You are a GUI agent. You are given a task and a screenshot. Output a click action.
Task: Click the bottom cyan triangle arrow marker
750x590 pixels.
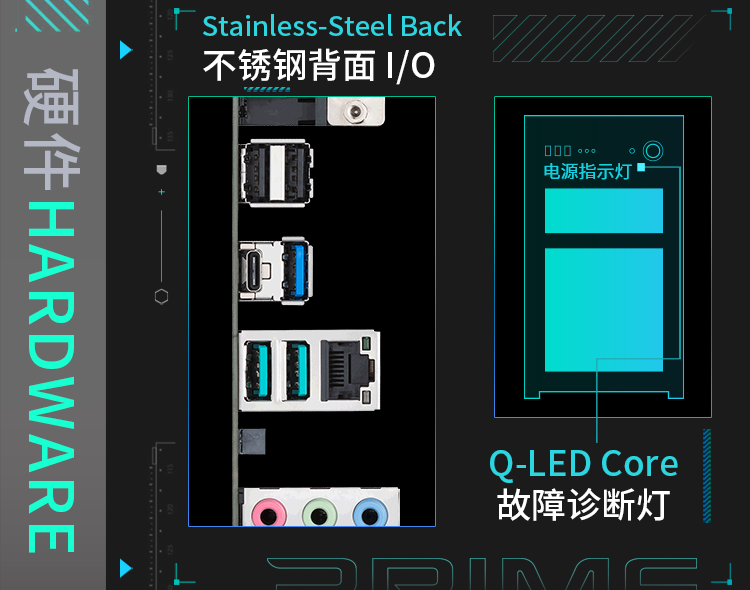click(x=125, y=568)
